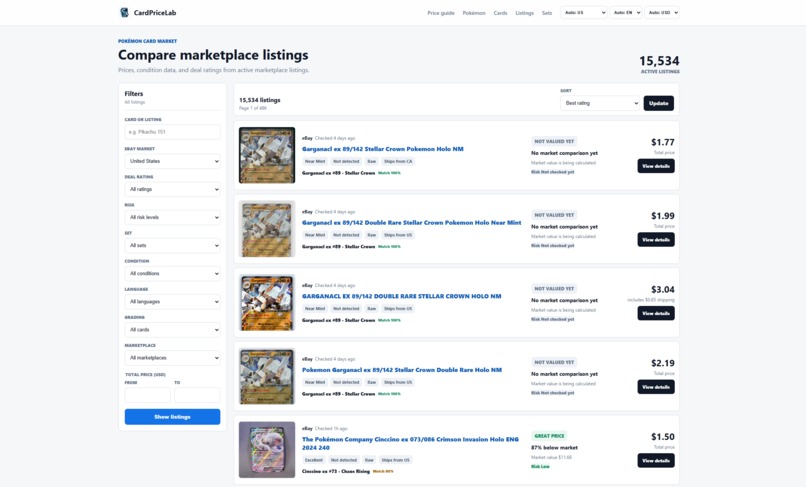Open the Auto: USD currency dropdown
Image resolution: width=806 pixels, height=487 pixels.
coord(662,12)
